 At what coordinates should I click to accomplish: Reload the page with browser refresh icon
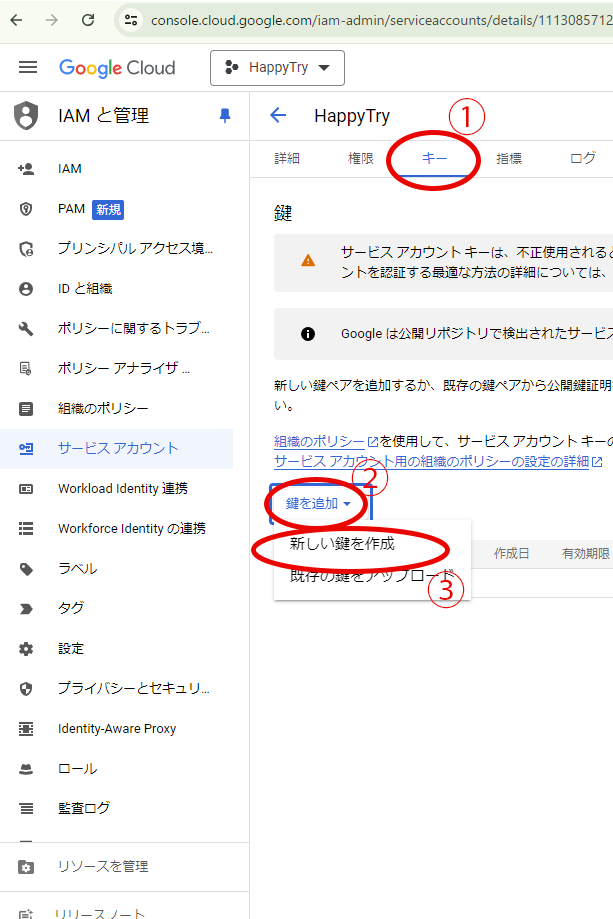point(88,20)
